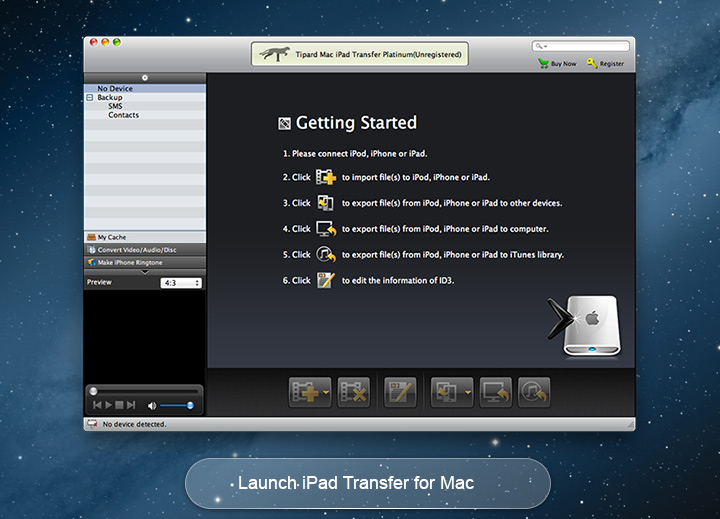720x519 pixels.
Task: Click the edit ID3 info toolbar button
Action: (x=400, y=392)
